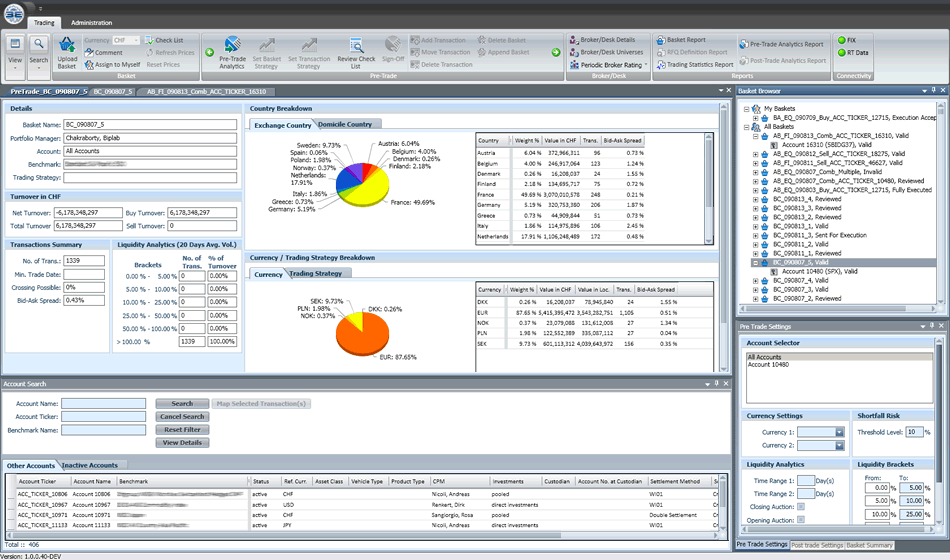Switch to the Administration ribbon tab
The height and width of the screenshot is (560, 950).
tap(91, 22)
